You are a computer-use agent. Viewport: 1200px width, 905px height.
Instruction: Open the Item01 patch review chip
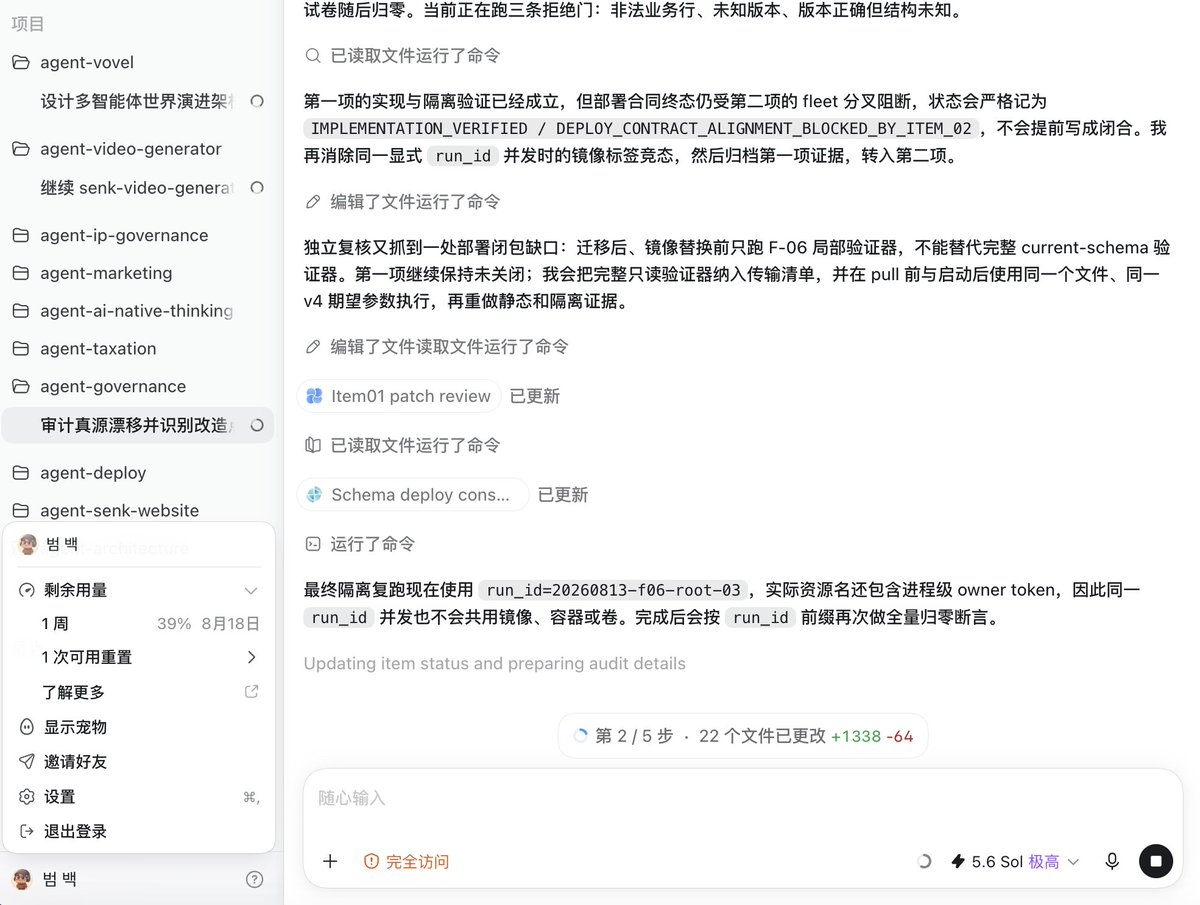[x=399, y=396]
